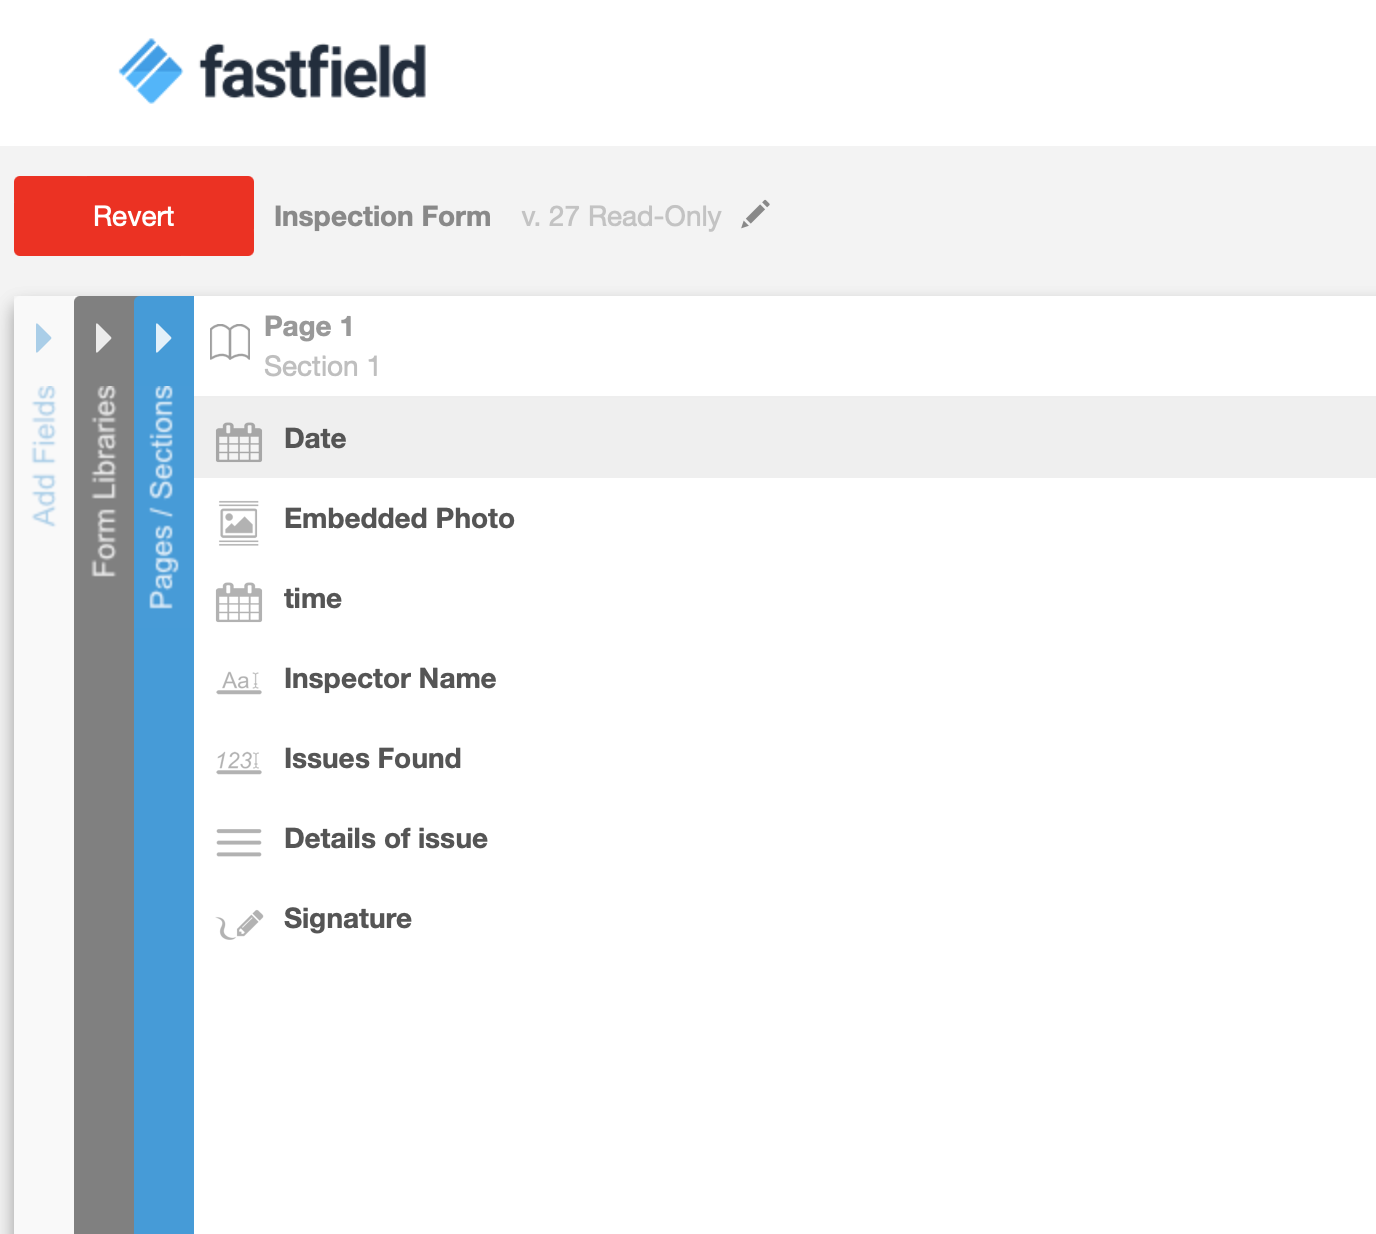The image size is (1376, 1234).
Task: Click the Signature pen icon
Action: 241,923
